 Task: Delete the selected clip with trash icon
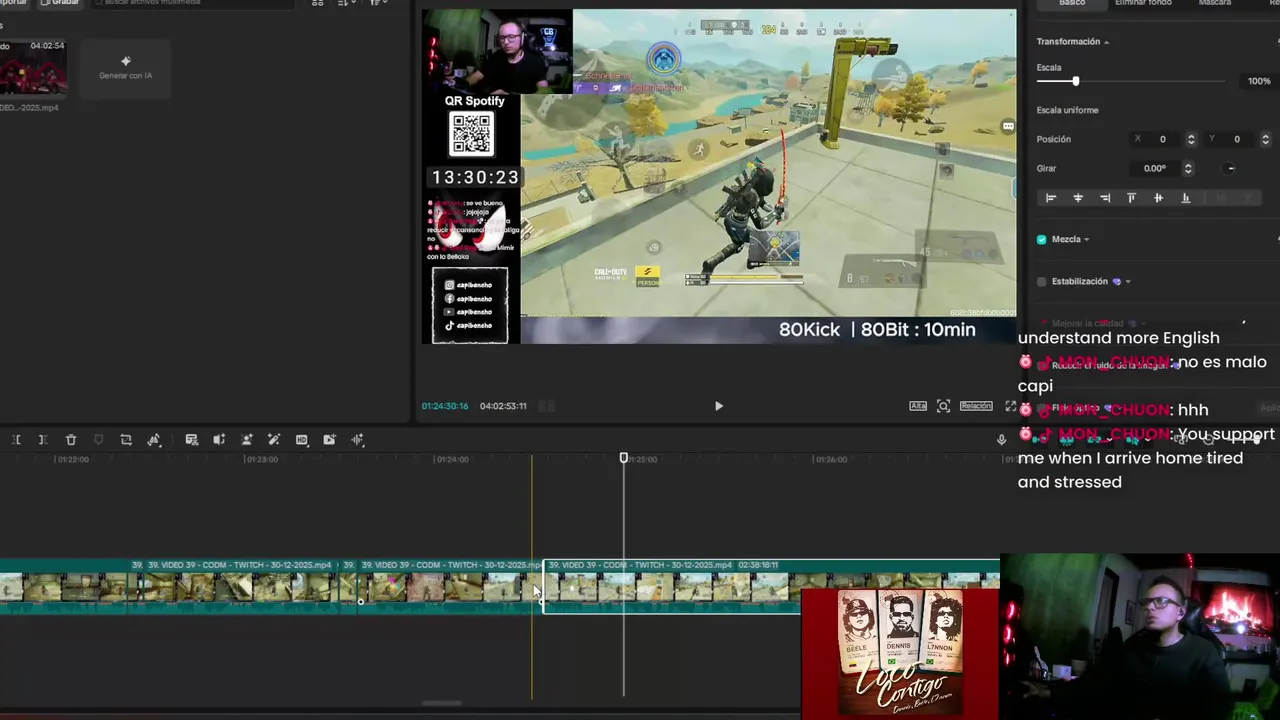coord(71,440)
